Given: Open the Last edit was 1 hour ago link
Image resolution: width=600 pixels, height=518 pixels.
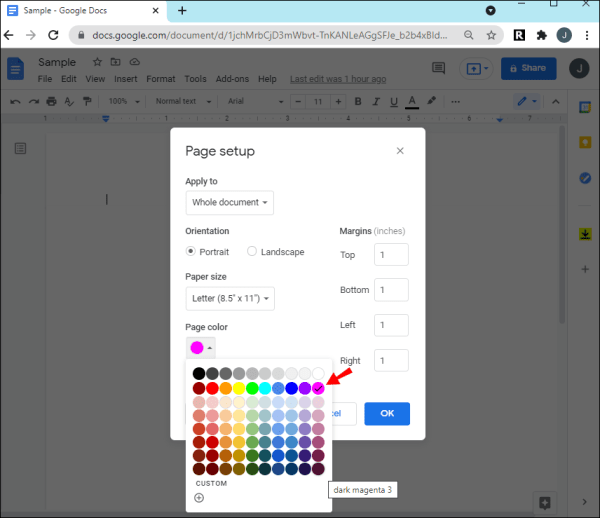Looking at the screenshot, I should pyautogui.click(x=338, y=79).
